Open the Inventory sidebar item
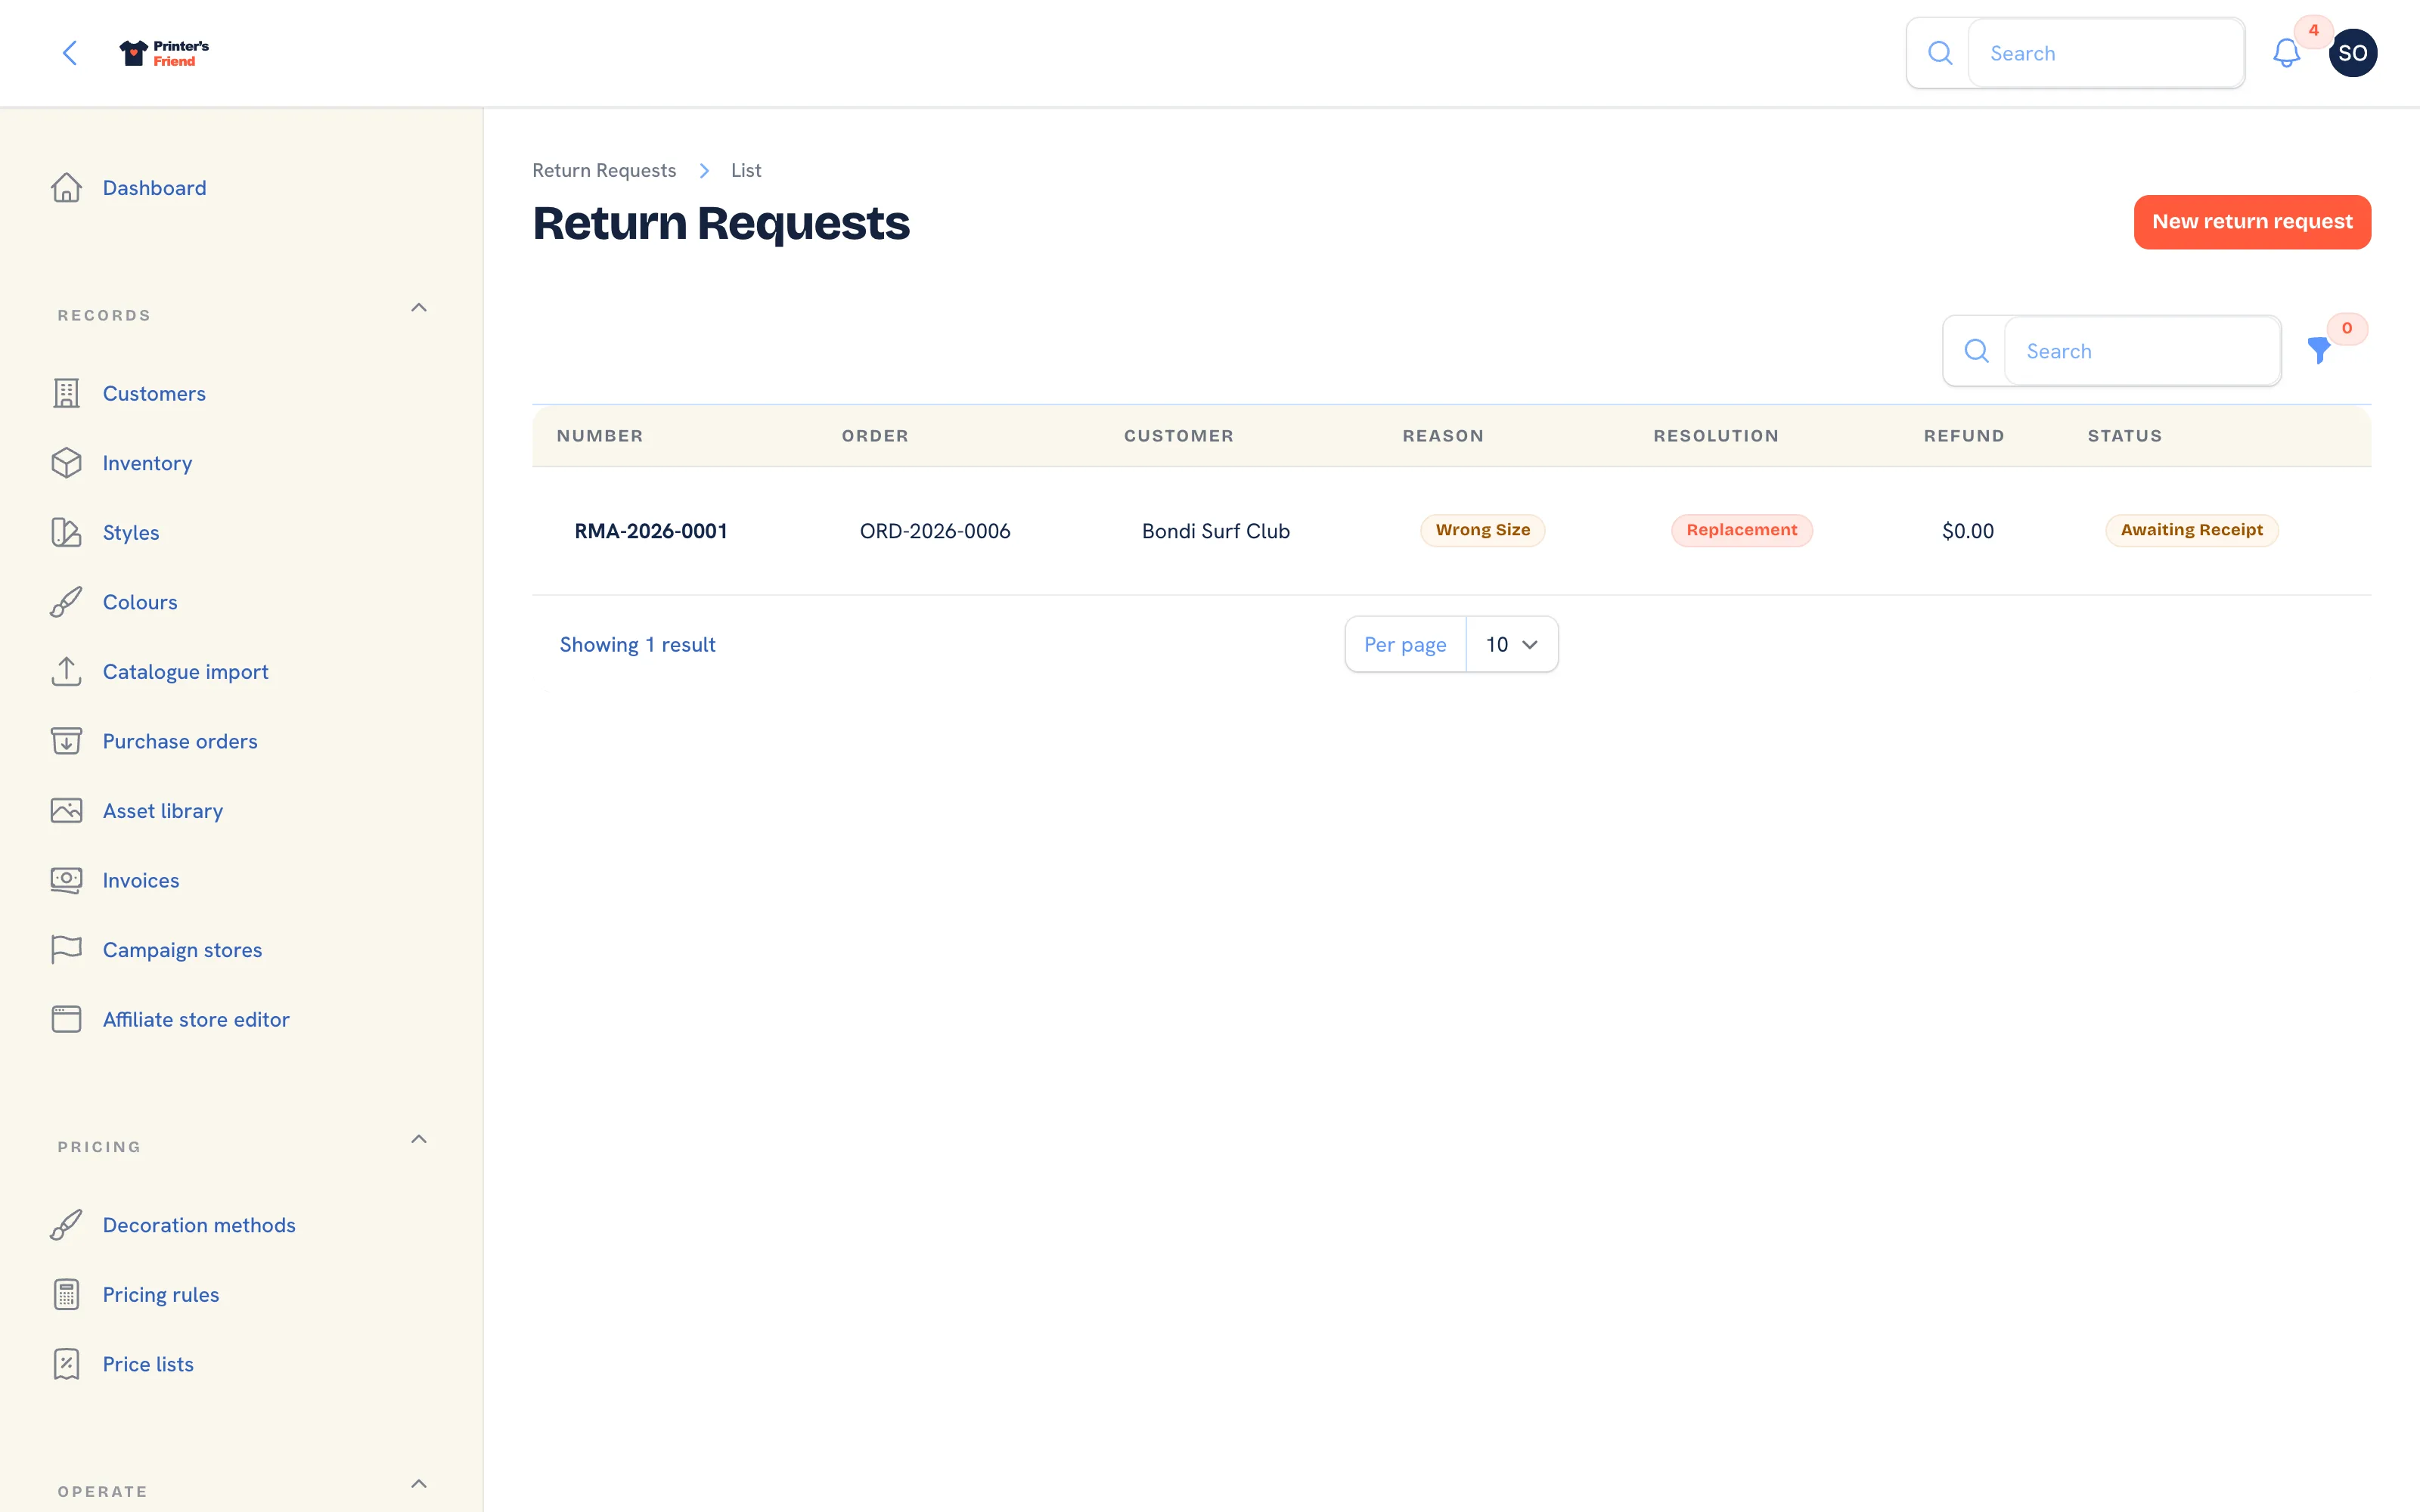 (147, 463)
